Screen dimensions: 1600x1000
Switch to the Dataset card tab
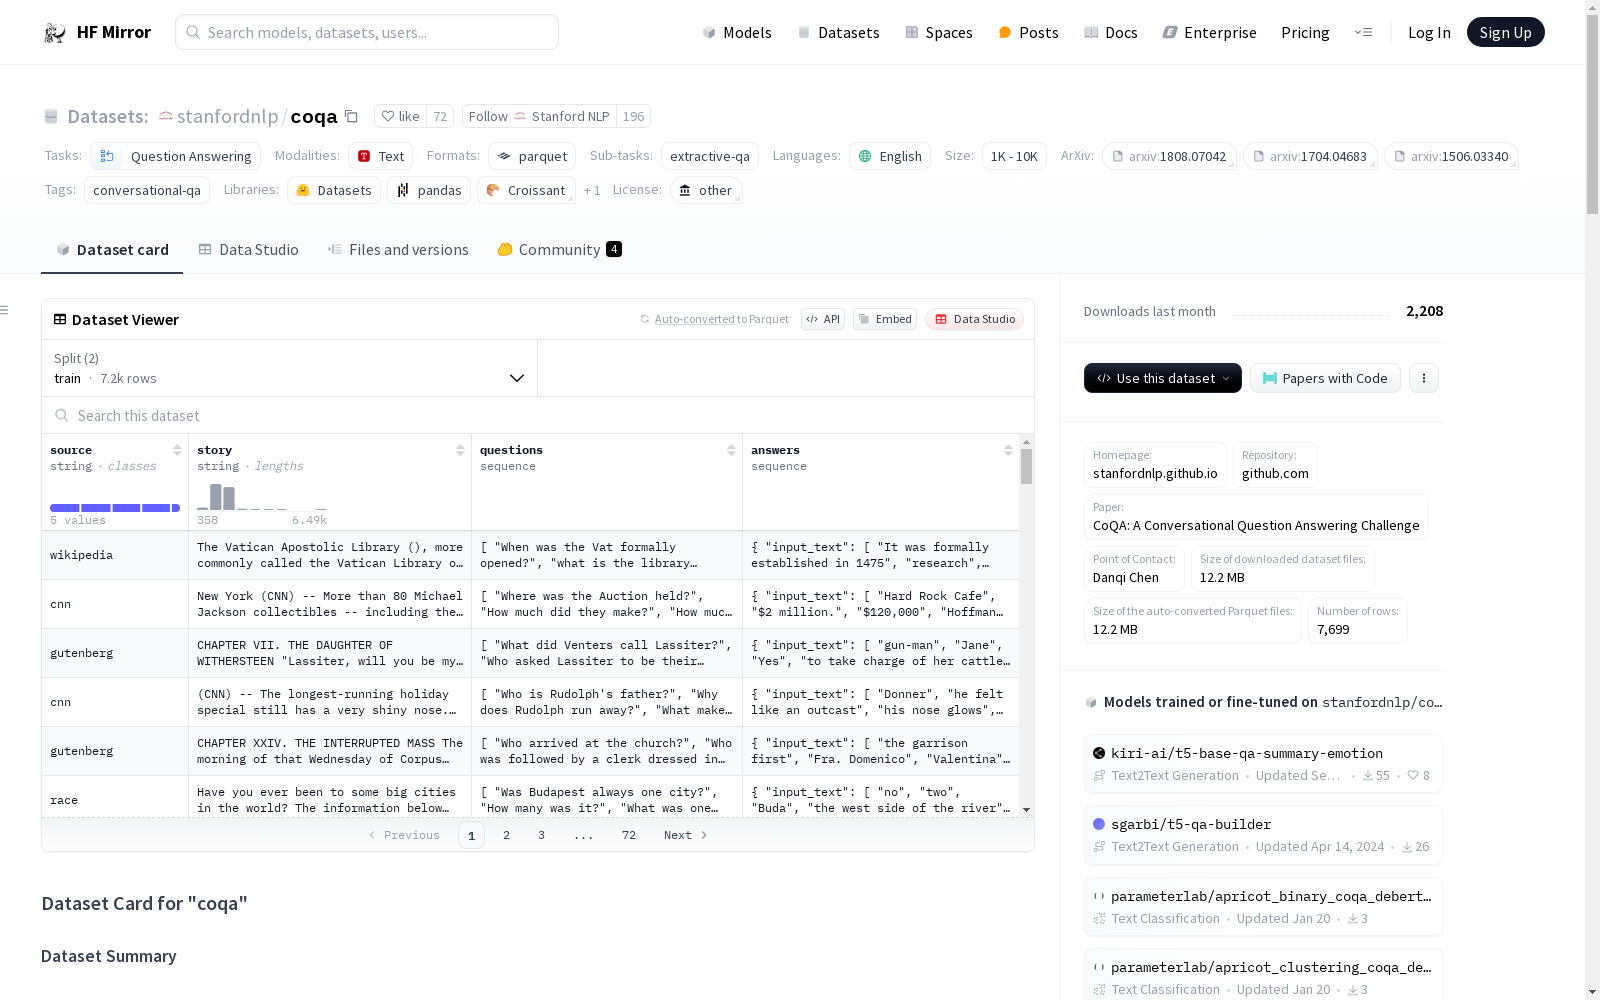[x=112, y=250]
